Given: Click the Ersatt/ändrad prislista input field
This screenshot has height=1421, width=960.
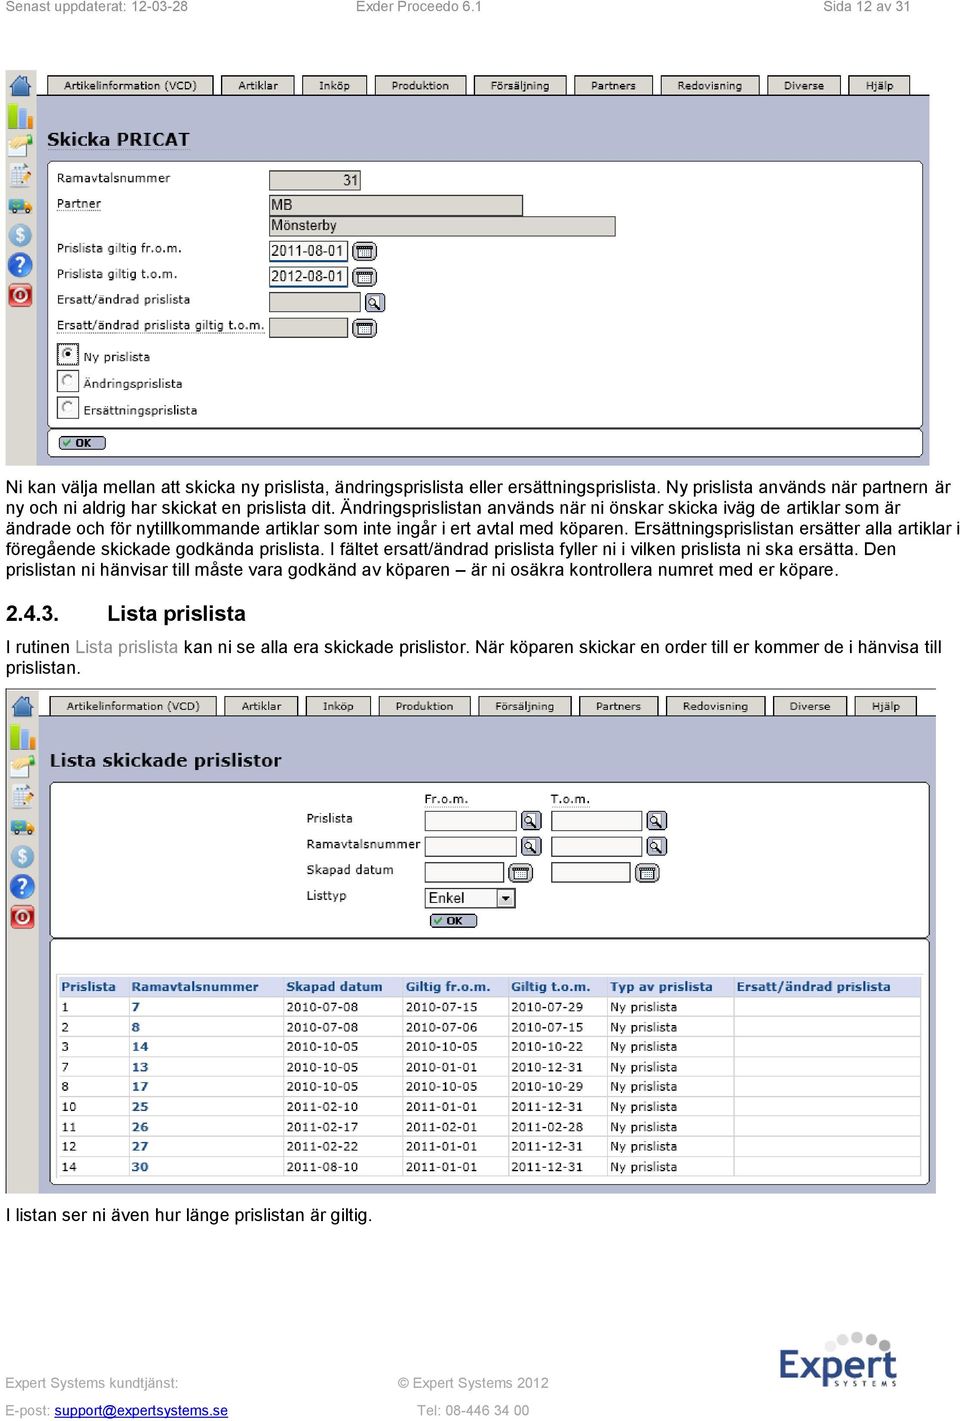Looking at the screenshot, I should tap(314, 302).
